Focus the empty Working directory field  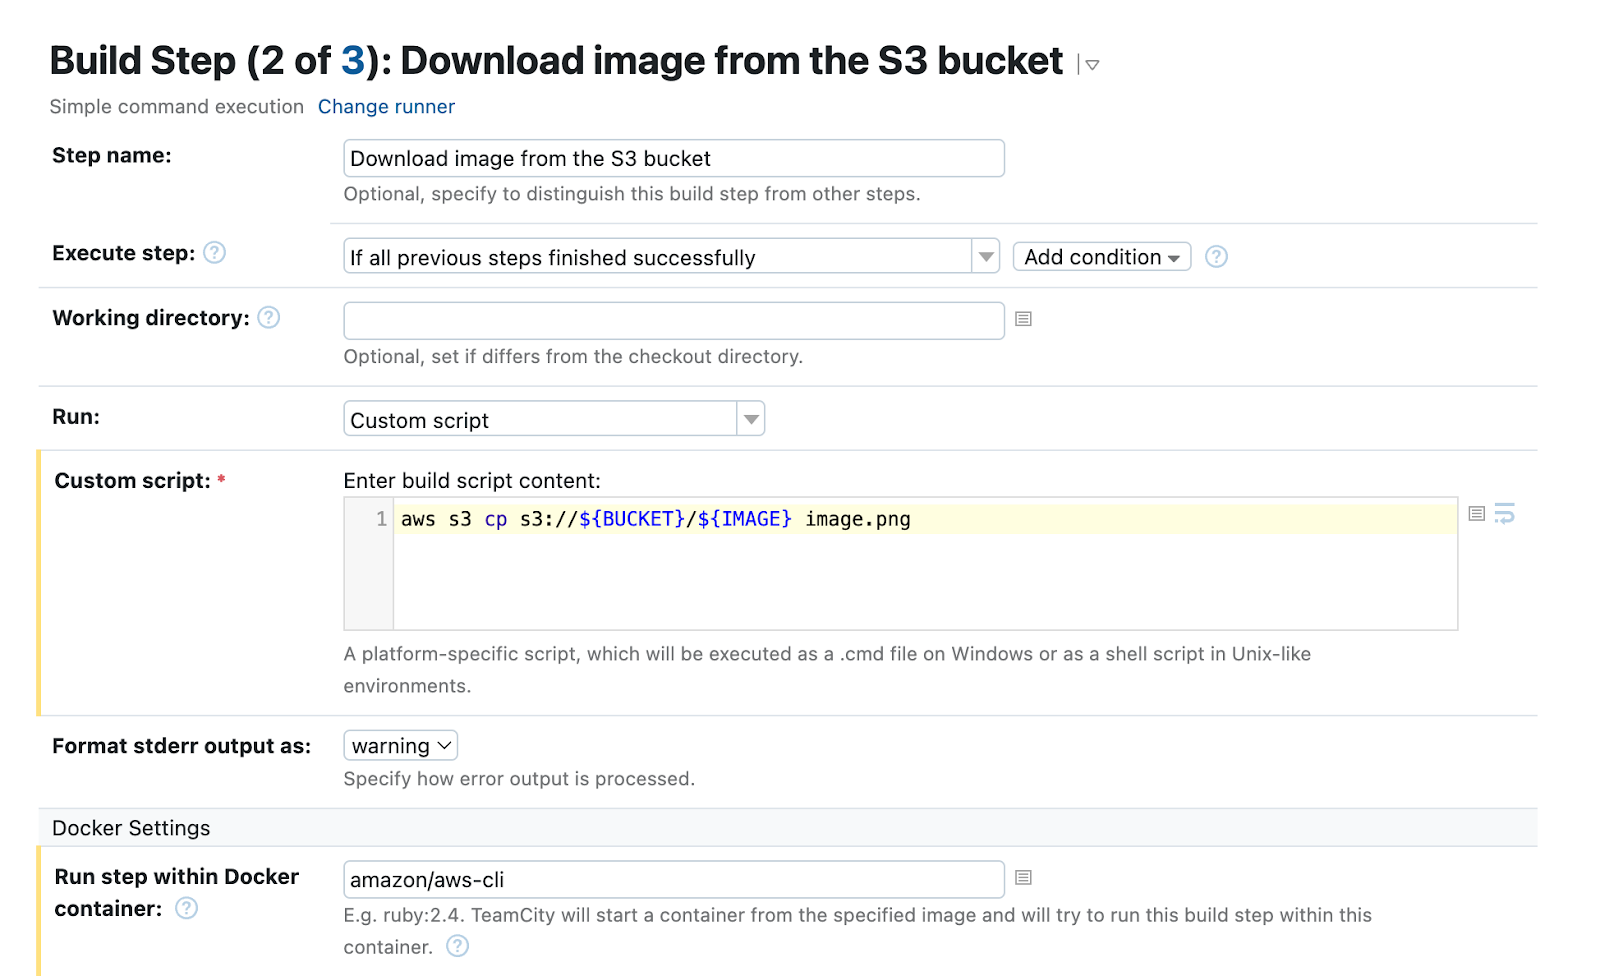673,321
